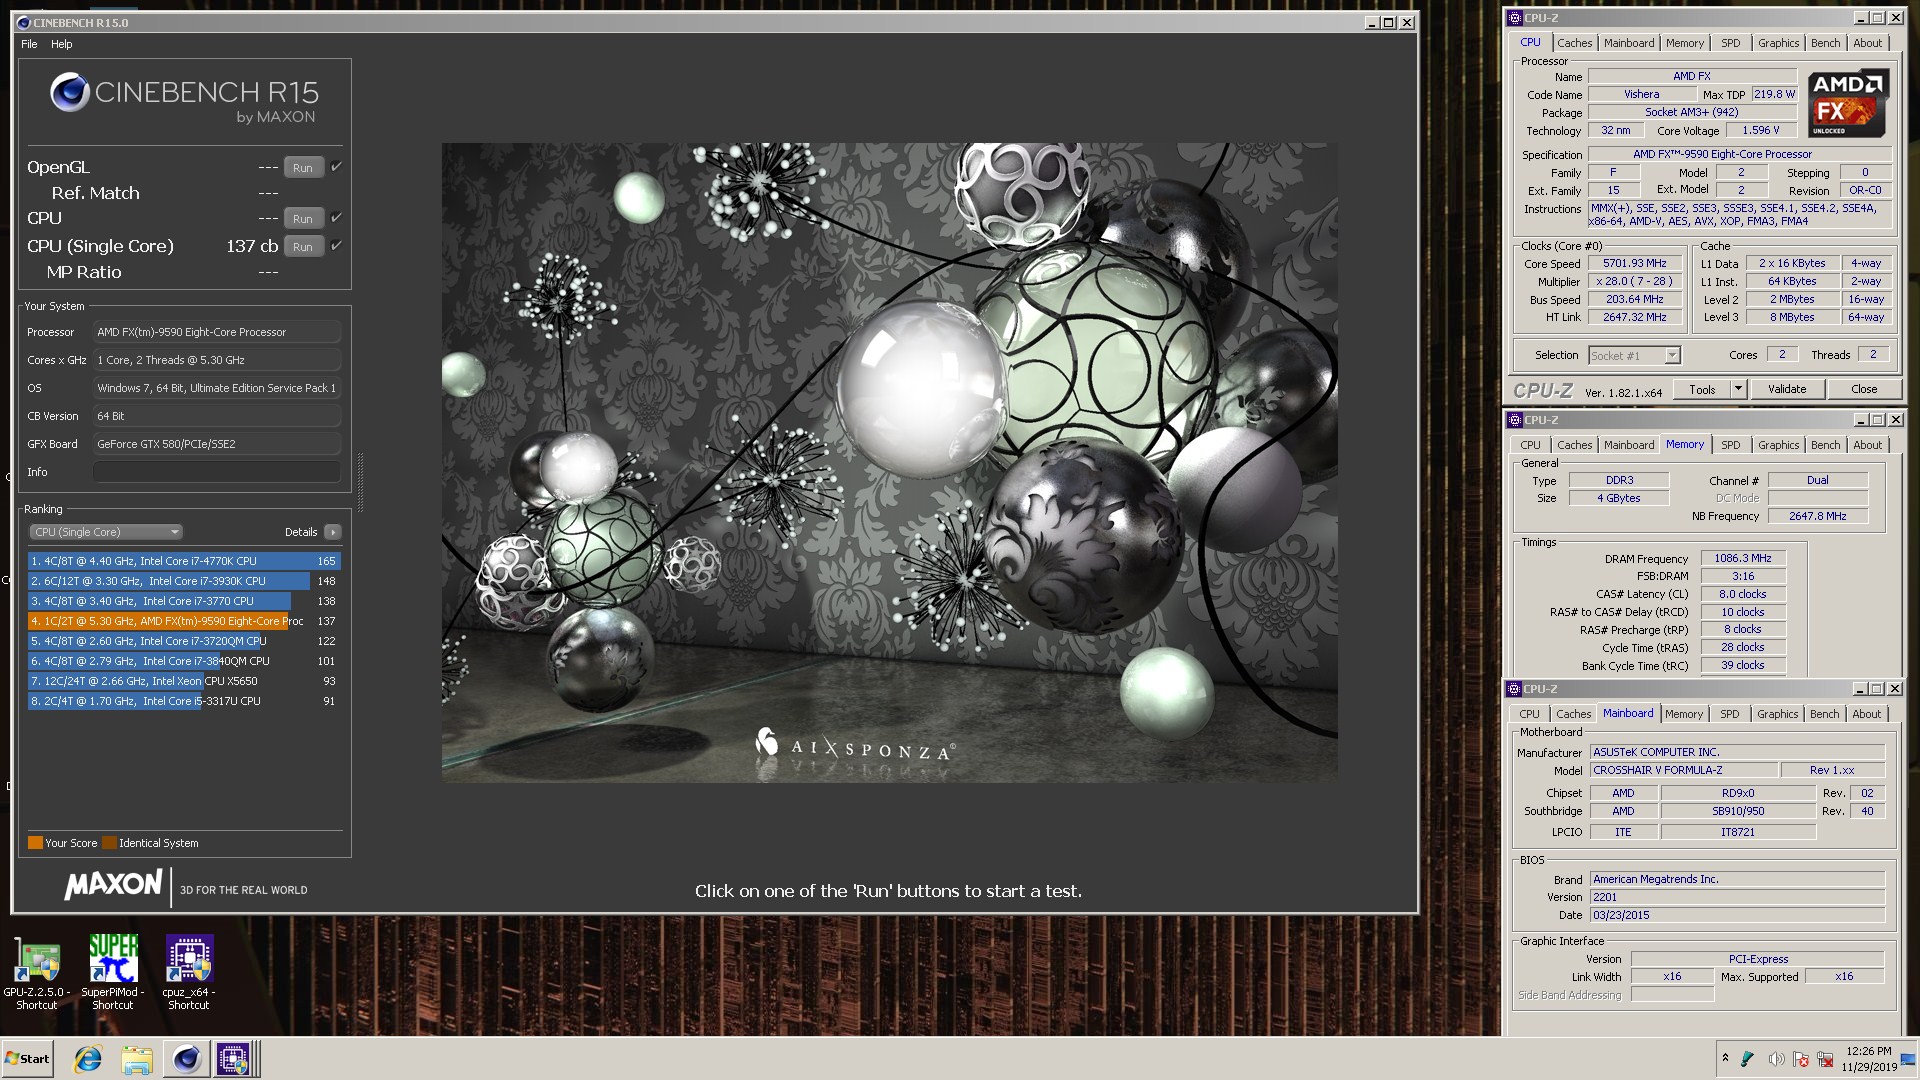The image size is (1920, 1080).
Task: Toggle the CPU test checkbox
Action: [336, 217]
